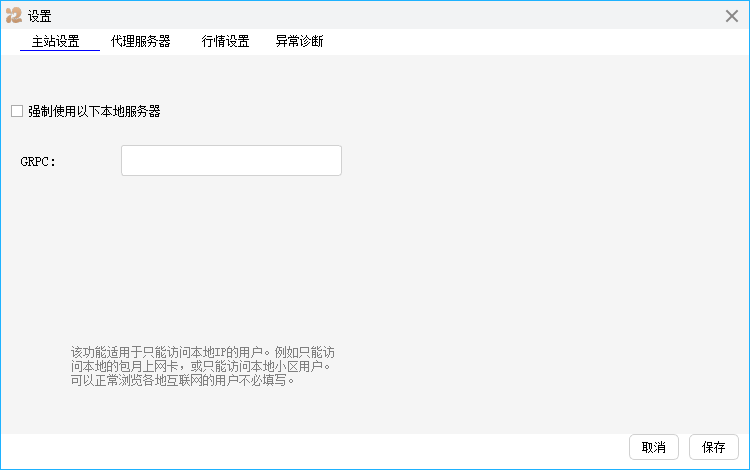The image size is (750, 470).
Task: Click the GRPC: label text
Action: coord(38,162)
